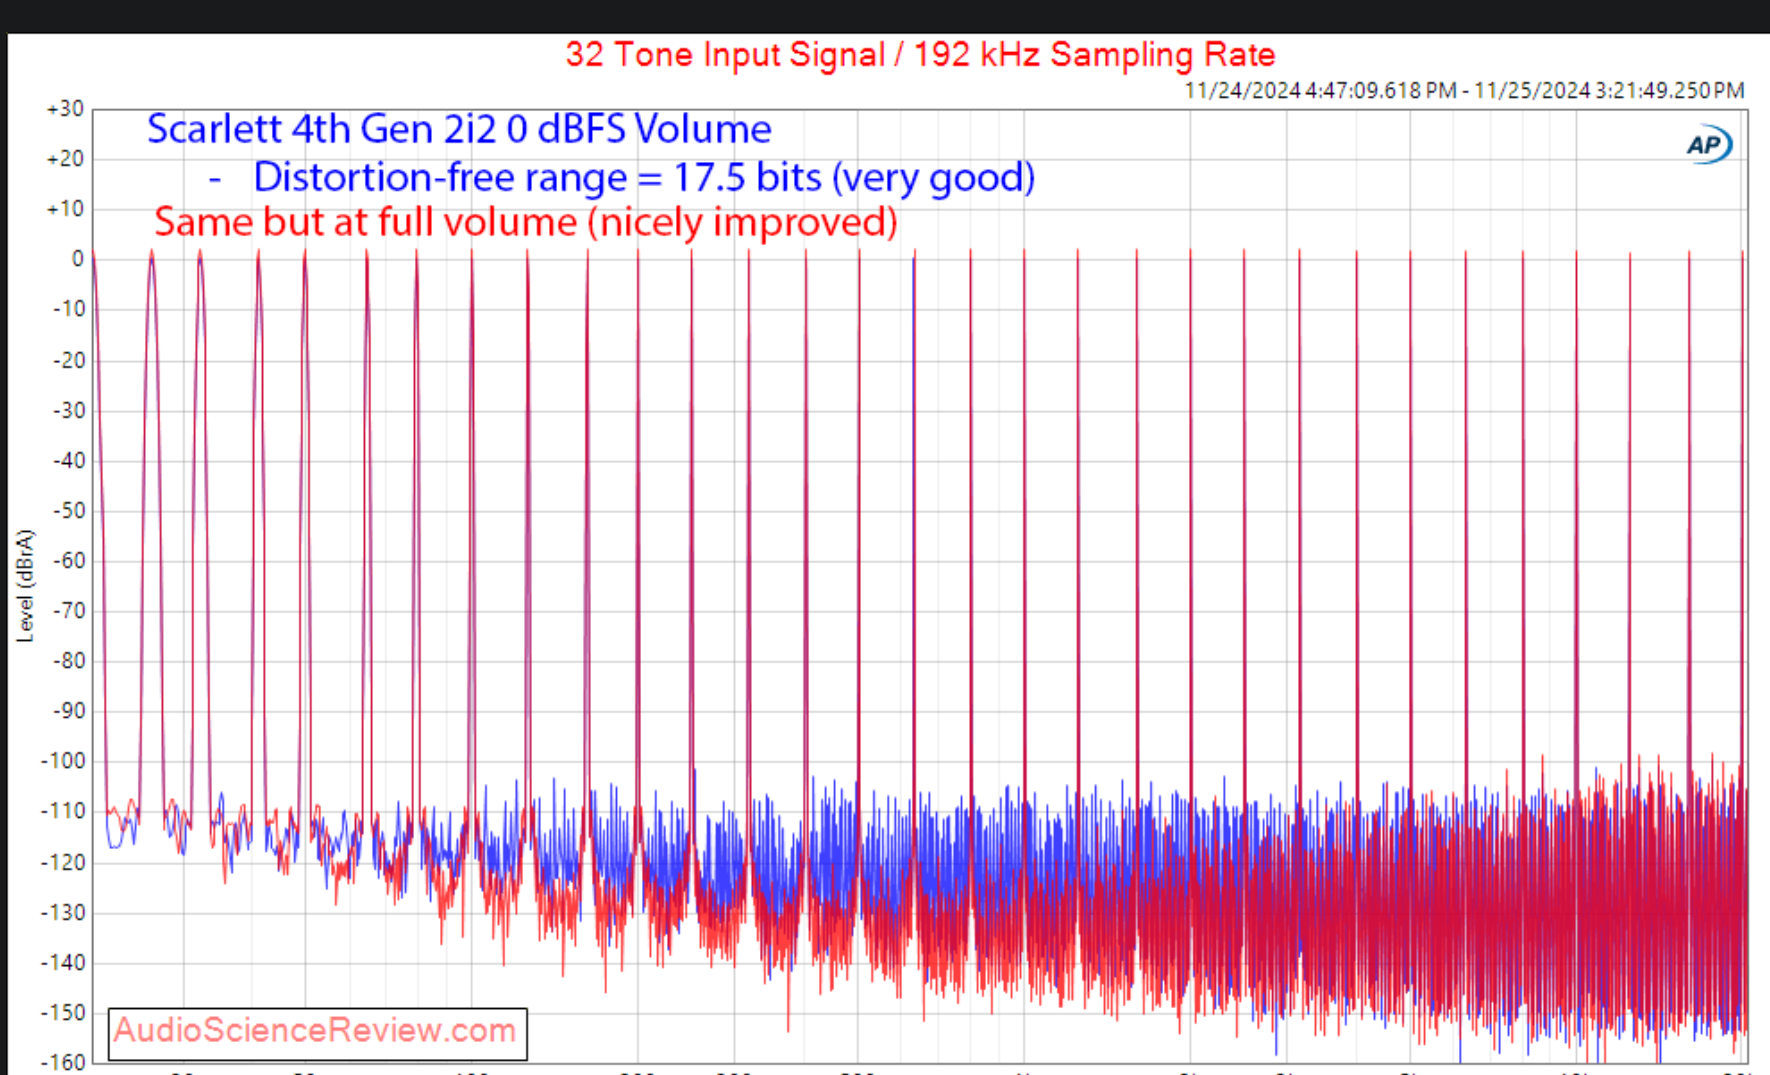Click the "-100" y-axis tick label
This screenshot has height=1075, width=1770.
pos(63,761)
